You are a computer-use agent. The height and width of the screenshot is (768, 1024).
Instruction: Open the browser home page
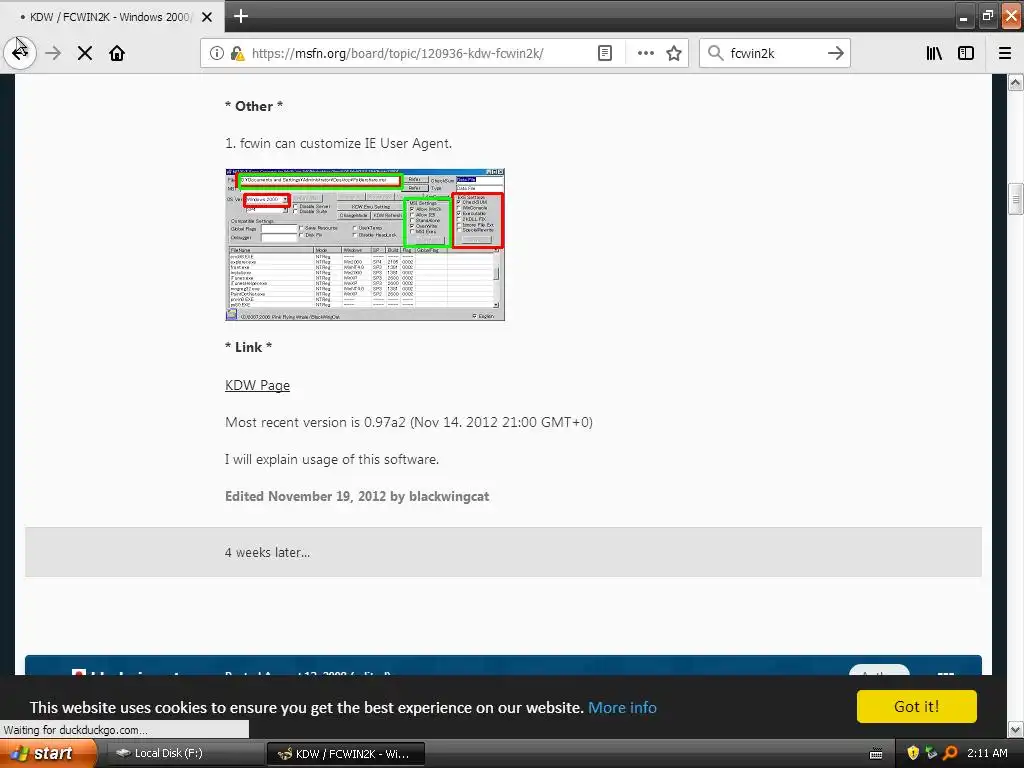coord(117,53)
